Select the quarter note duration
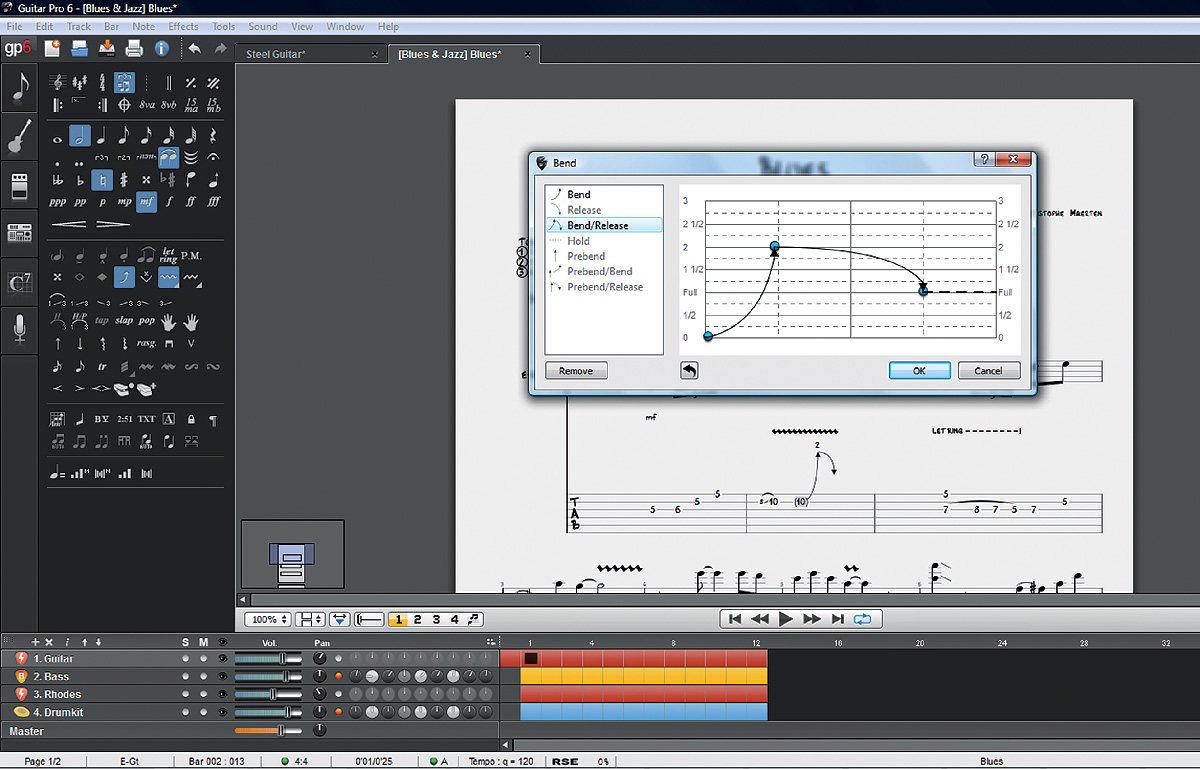The width and height of the screenshot is (1200, 769). tap(102, 136)
